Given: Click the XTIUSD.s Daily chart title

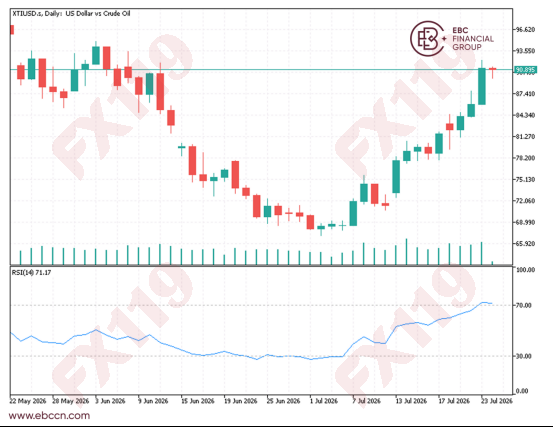Looking at the screenshot, I should (71, 13).
